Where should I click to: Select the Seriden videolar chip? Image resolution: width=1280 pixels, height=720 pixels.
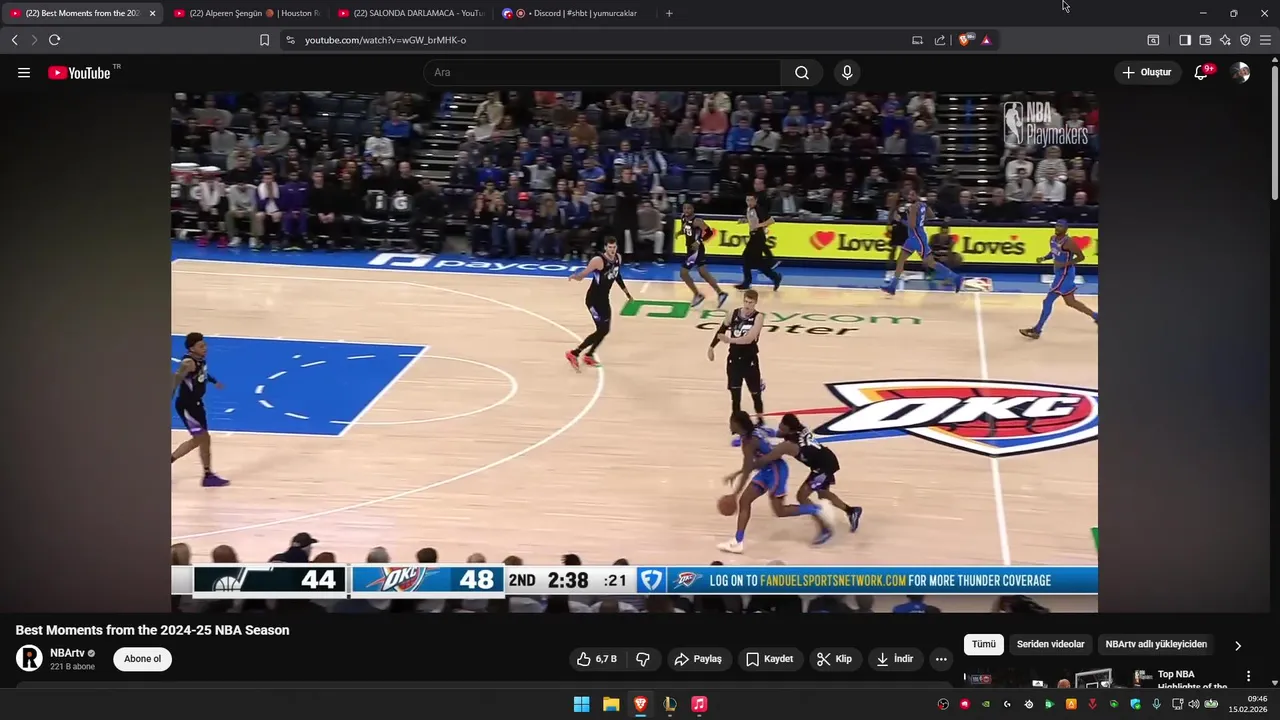(1050, 644)
